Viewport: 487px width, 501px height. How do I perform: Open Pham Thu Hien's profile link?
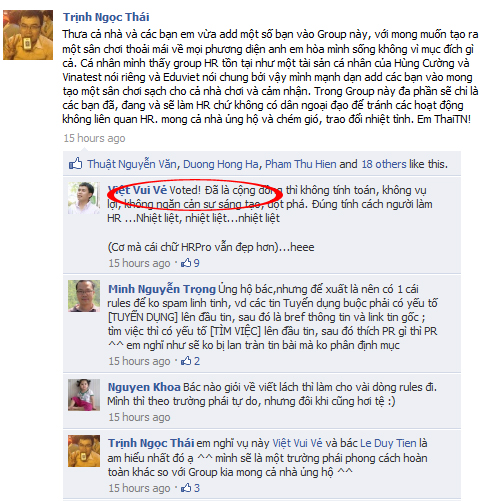(301, 164)
